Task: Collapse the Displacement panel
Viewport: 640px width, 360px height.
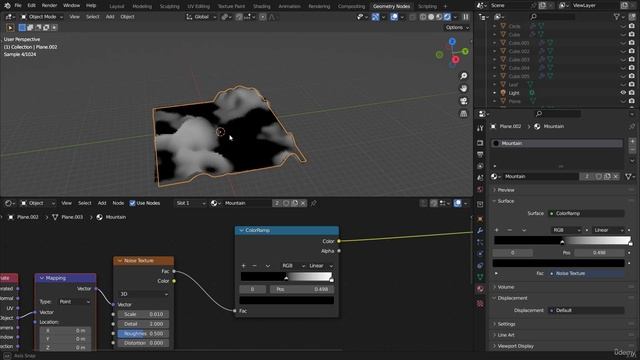Action: [x=512, y=298]
